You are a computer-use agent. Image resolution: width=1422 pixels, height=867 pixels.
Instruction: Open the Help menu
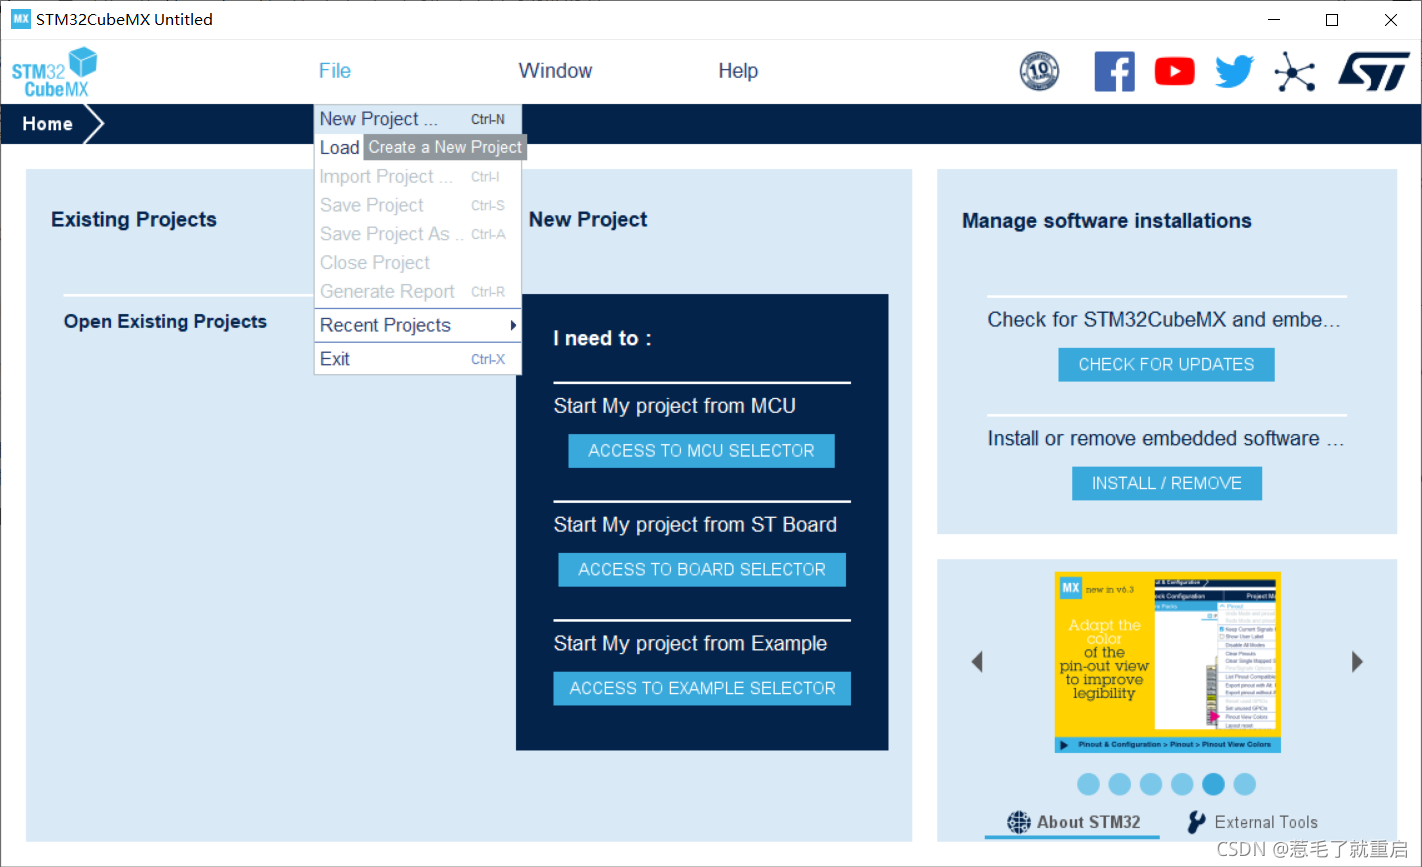(738, 71)
